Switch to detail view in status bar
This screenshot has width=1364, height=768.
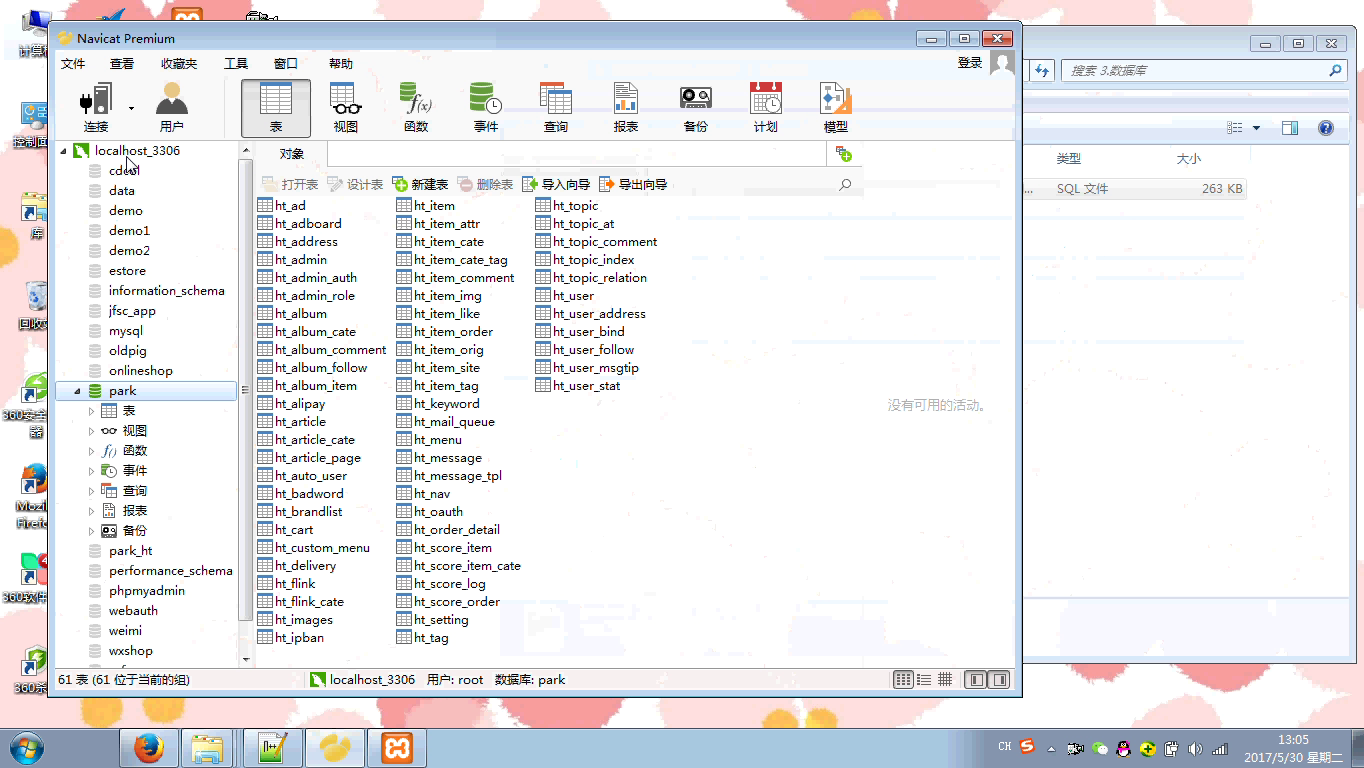pyautogui.click(x=924, y=679)
